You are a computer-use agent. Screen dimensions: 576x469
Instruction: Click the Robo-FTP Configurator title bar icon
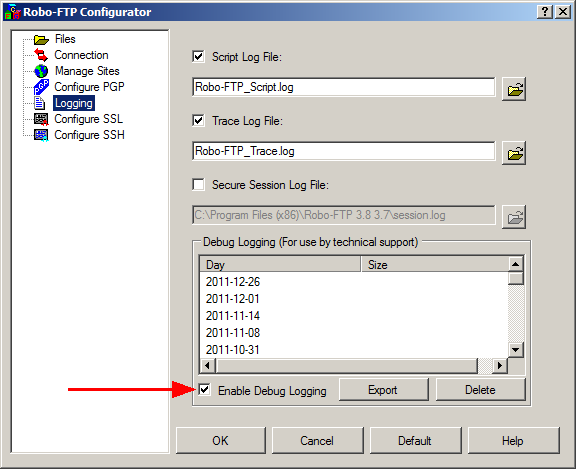(x=12, y=12)
